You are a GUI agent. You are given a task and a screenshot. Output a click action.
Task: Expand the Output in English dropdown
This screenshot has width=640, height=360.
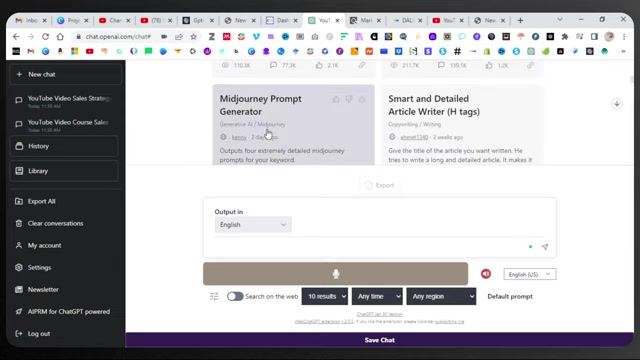pyautogui.click(x=253, y=224)
